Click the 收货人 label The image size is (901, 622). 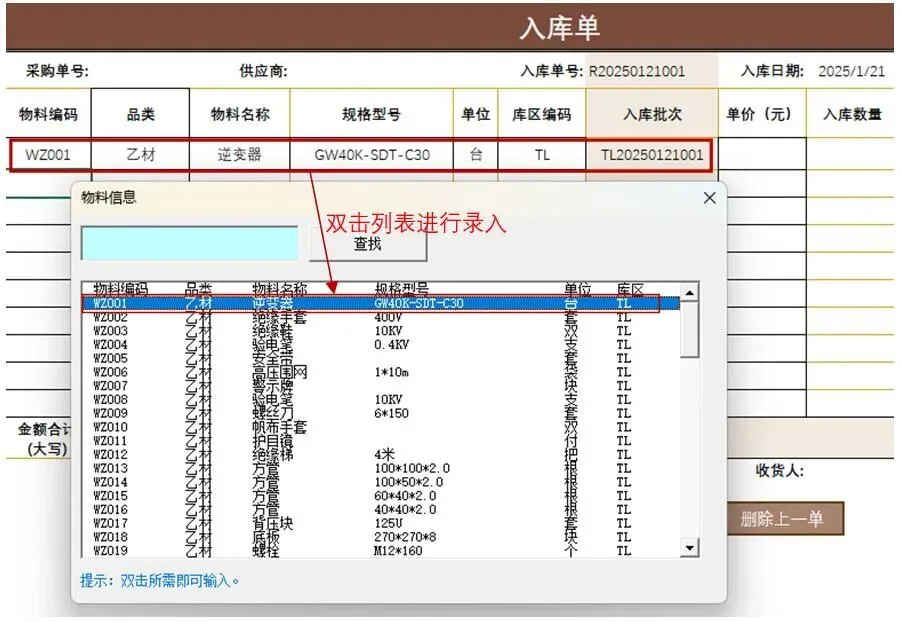[x=780, y=471]
